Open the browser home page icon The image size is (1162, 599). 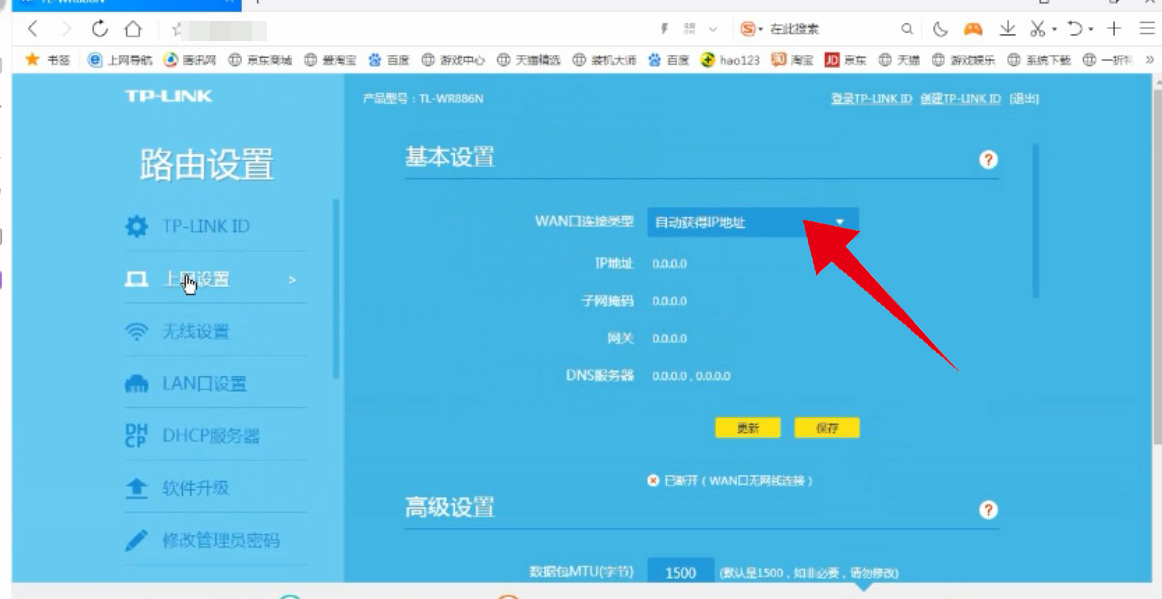[x=133, y=29]
